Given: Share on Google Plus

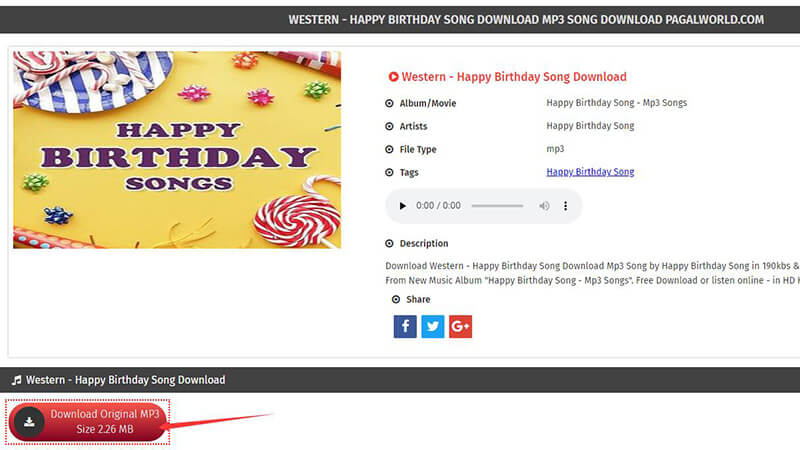Looking at the screenshot, I should point(460,327).
